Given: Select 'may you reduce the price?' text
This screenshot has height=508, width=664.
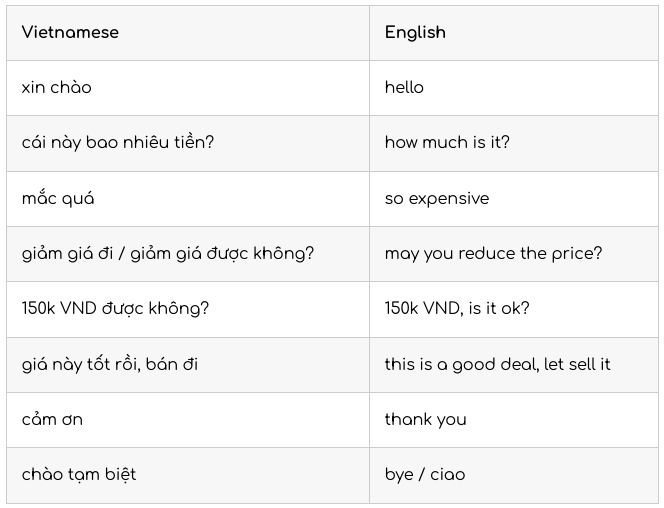Looking at the screenshot, I should [x=493, y=254].
